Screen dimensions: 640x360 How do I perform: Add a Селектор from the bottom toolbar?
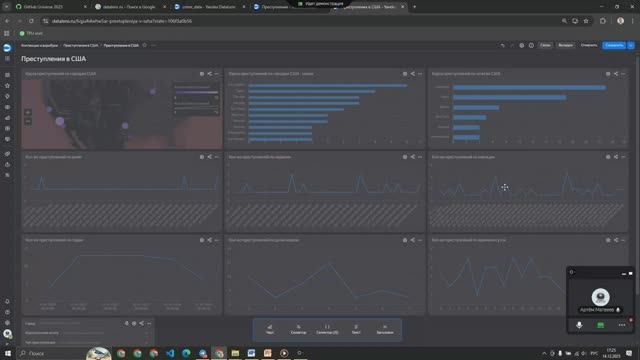coord(298,329)
